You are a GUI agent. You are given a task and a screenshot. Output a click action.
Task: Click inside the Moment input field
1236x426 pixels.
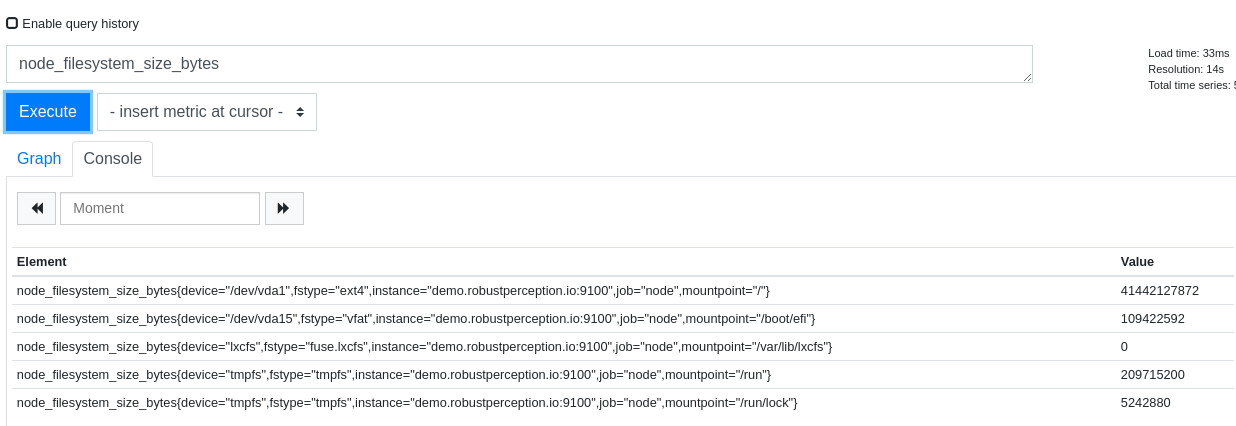coord(160,208)
